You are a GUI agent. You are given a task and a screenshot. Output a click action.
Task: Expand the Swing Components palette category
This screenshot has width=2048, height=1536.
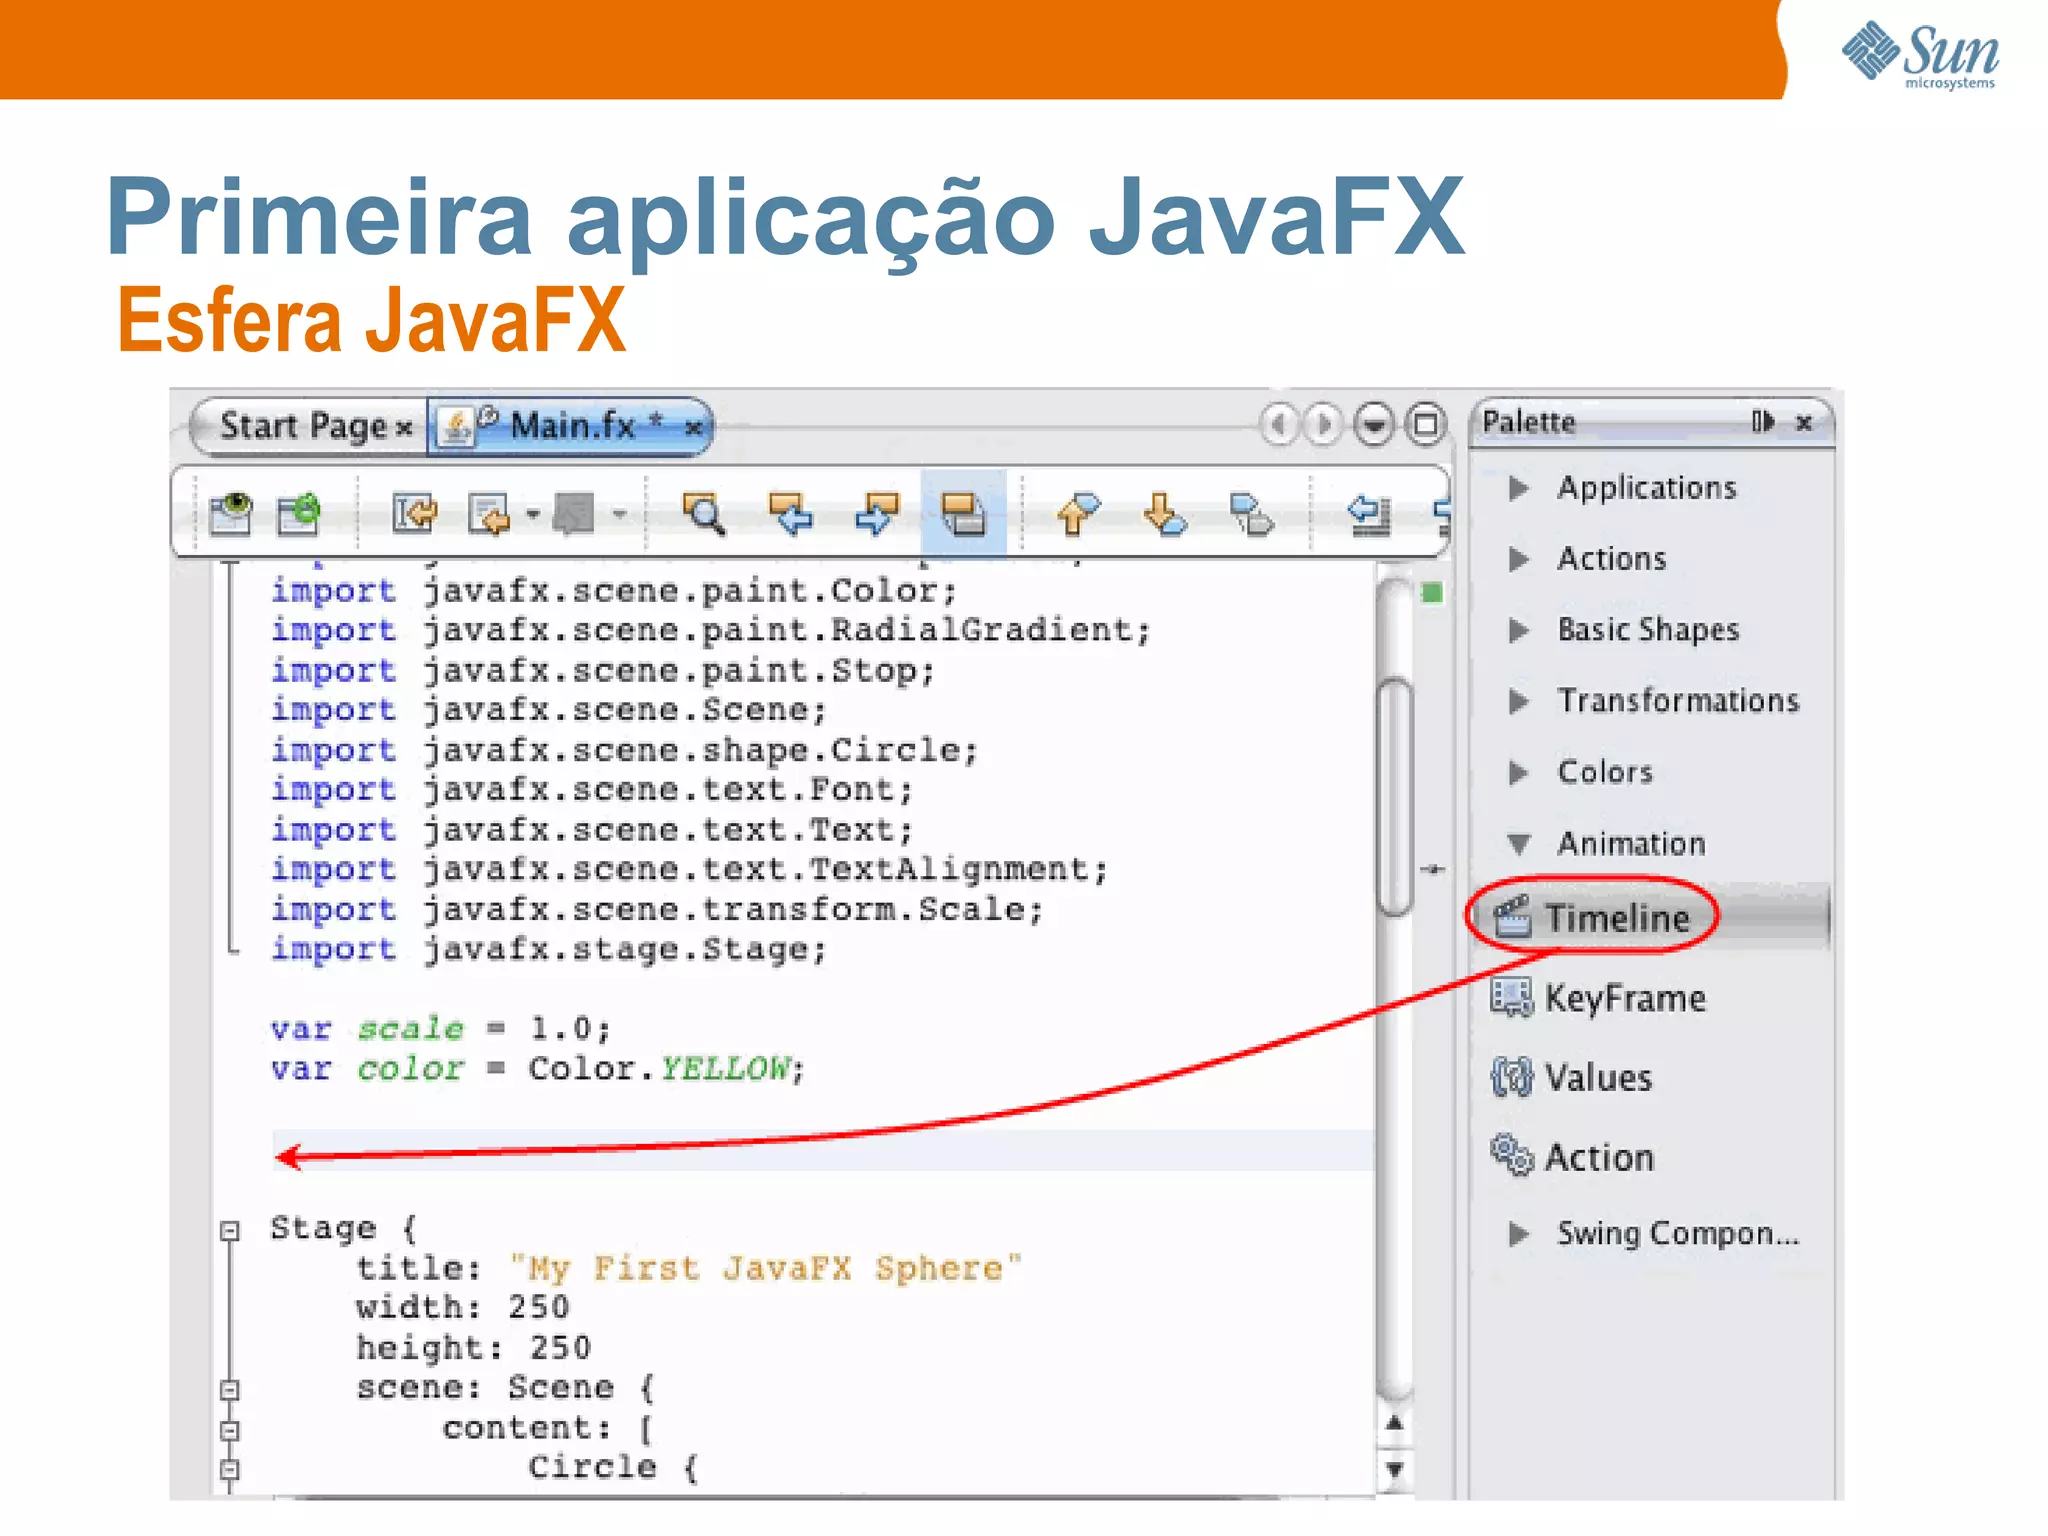1519,1233
